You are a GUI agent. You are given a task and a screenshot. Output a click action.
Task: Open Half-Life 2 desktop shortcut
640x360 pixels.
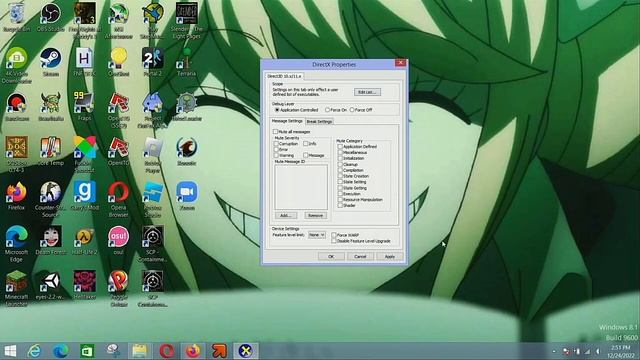84,240
